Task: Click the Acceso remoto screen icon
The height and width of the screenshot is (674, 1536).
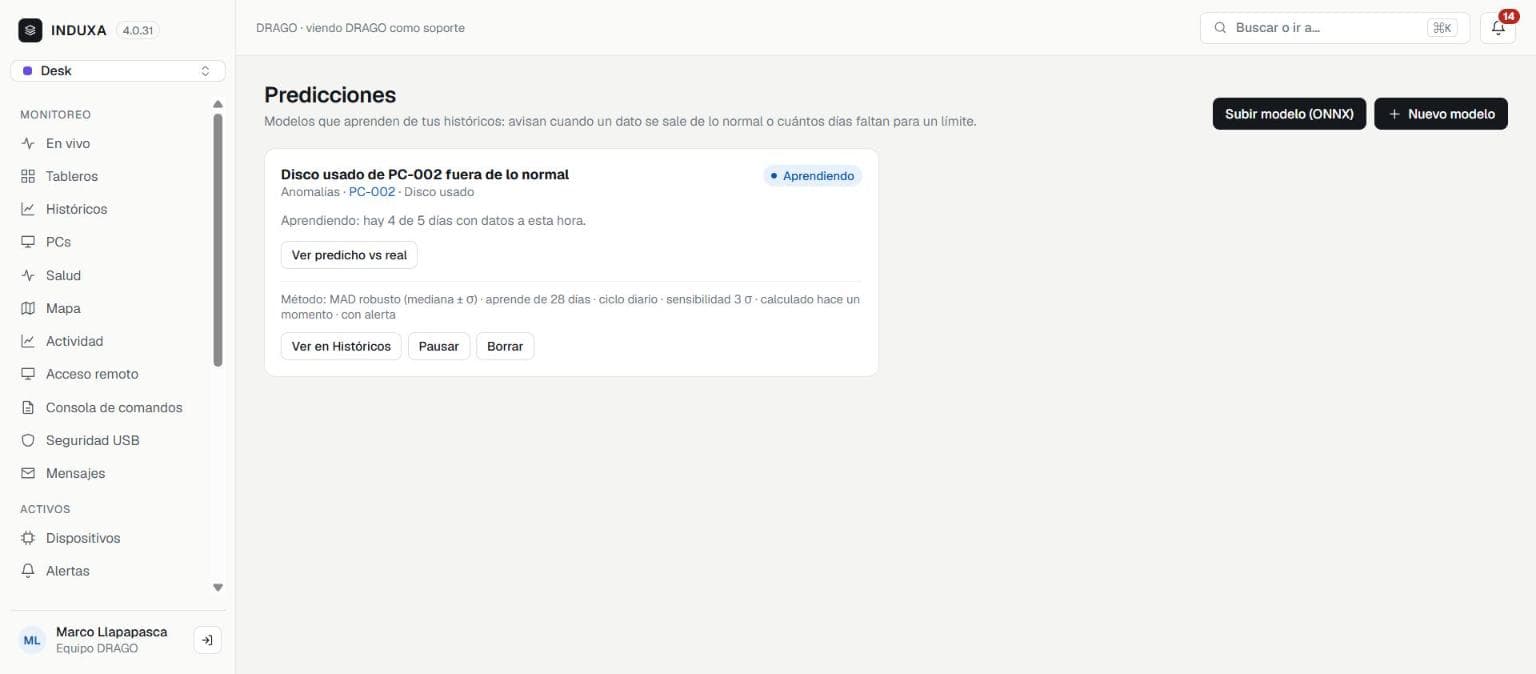Action: pyautogui.click(x=28, y=374)
